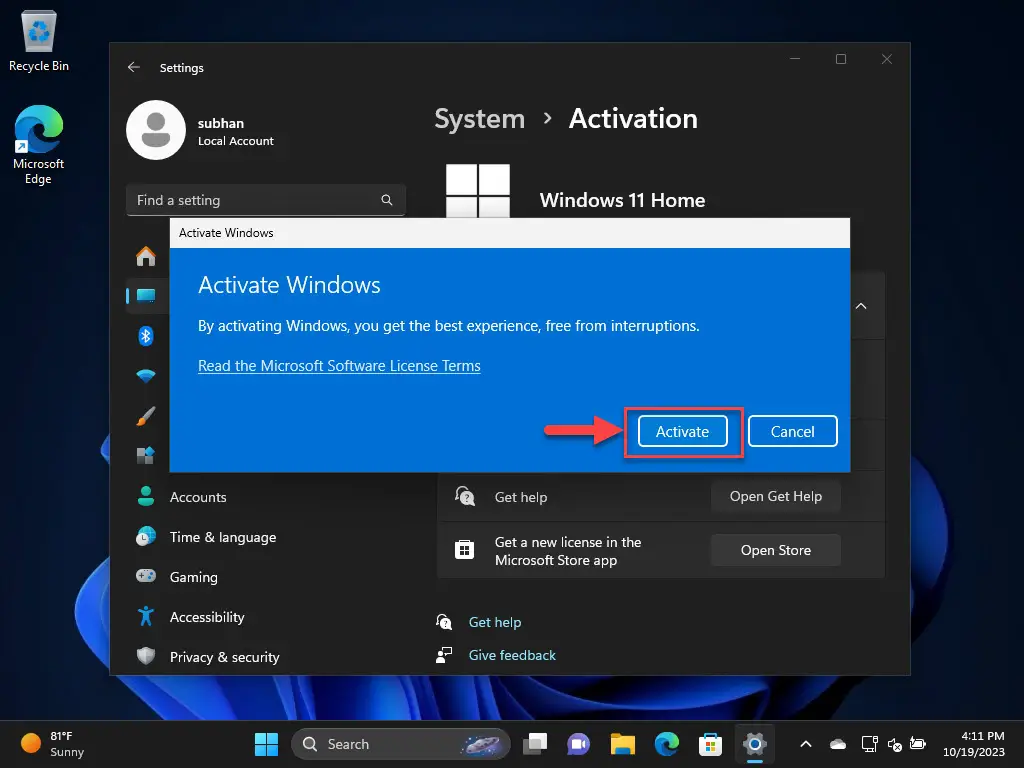Go back using Settings back arrow
This screenshot has height=768, width=1024.
pyautogui.click(x=134, y=67)
